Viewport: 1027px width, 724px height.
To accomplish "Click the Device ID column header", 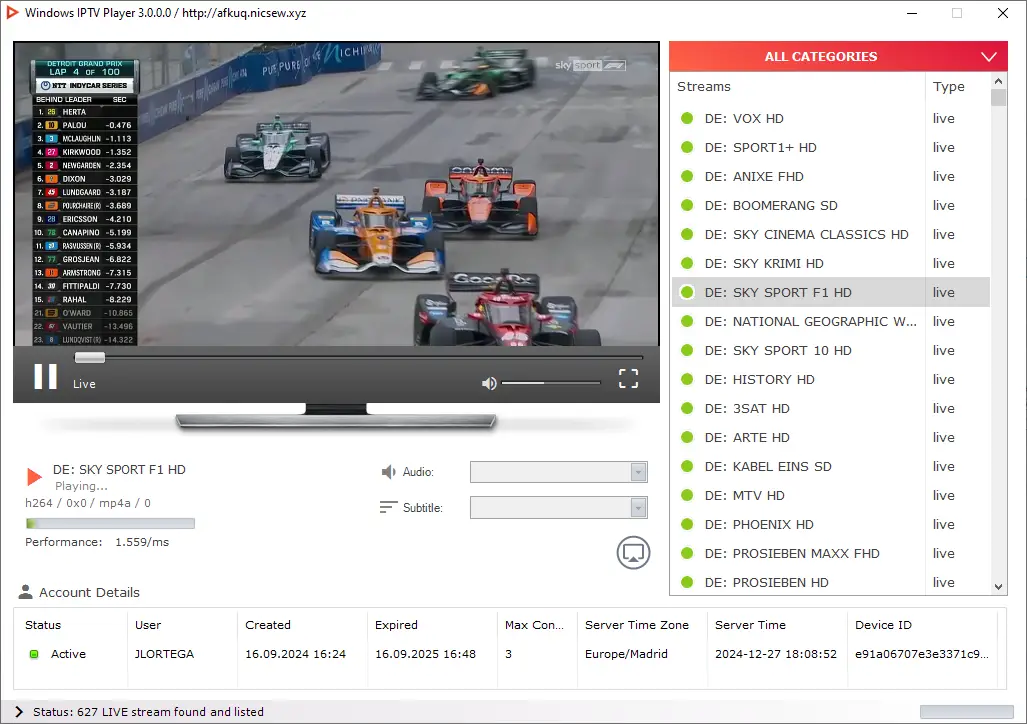I will 883,625.
